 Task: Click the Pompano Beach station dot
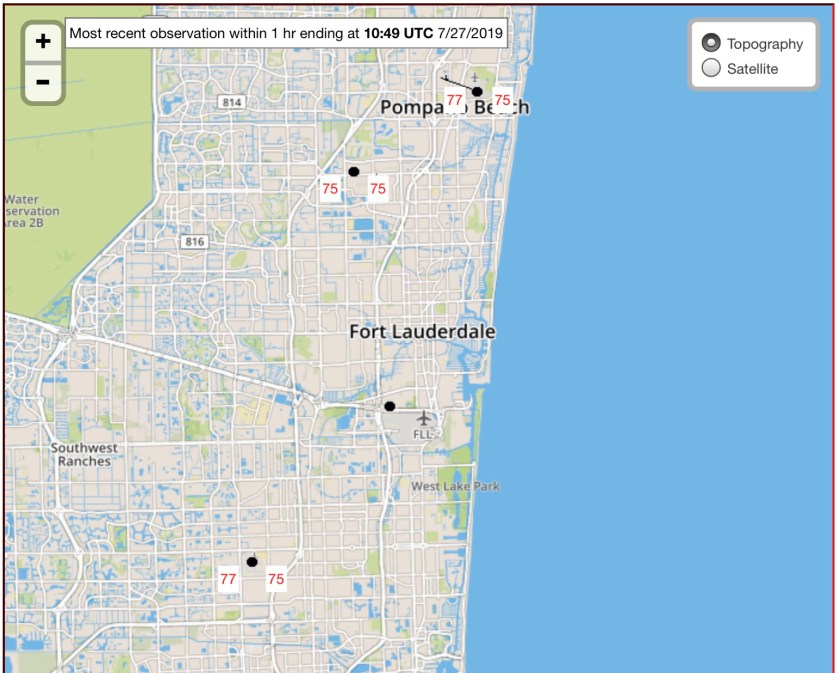click(477, 92)
